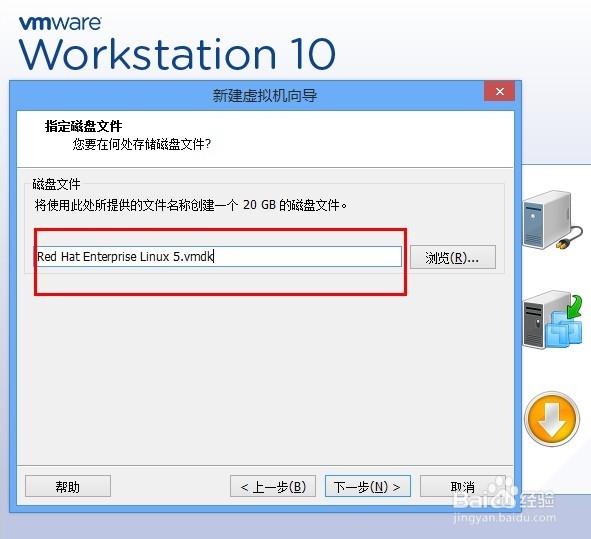Image resolution: width=591 pixels, height=539 pixels.
Task: Open the 浏览(R)... browse button
Action: point(453,257)
